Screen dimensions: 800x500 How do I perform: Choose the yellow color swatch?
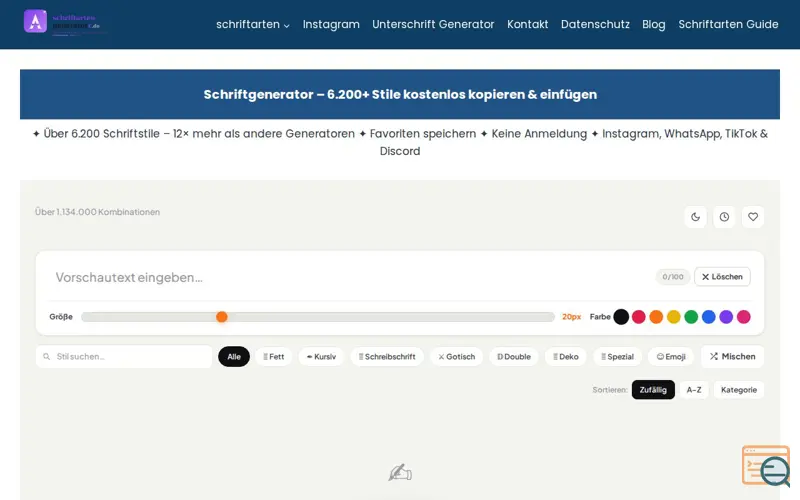pyautogui.click(x=673, y=317)
